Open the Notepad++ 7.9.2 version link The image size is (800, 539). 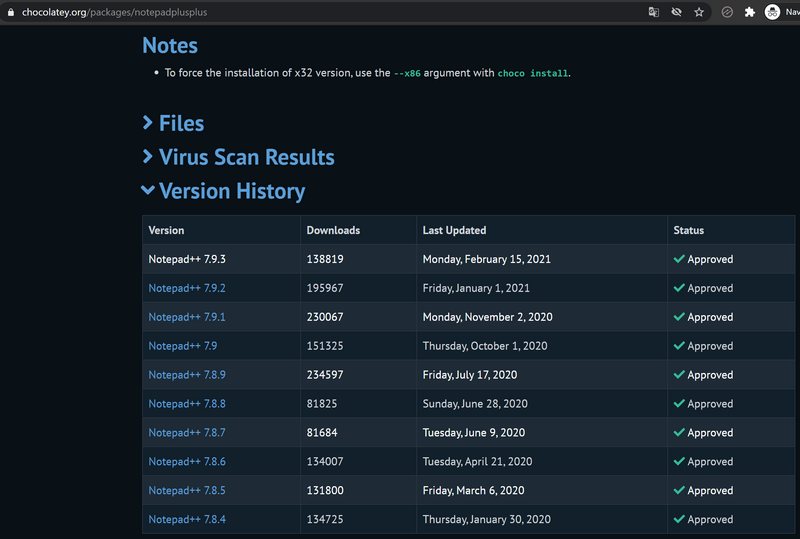click(x=187, y=288)
